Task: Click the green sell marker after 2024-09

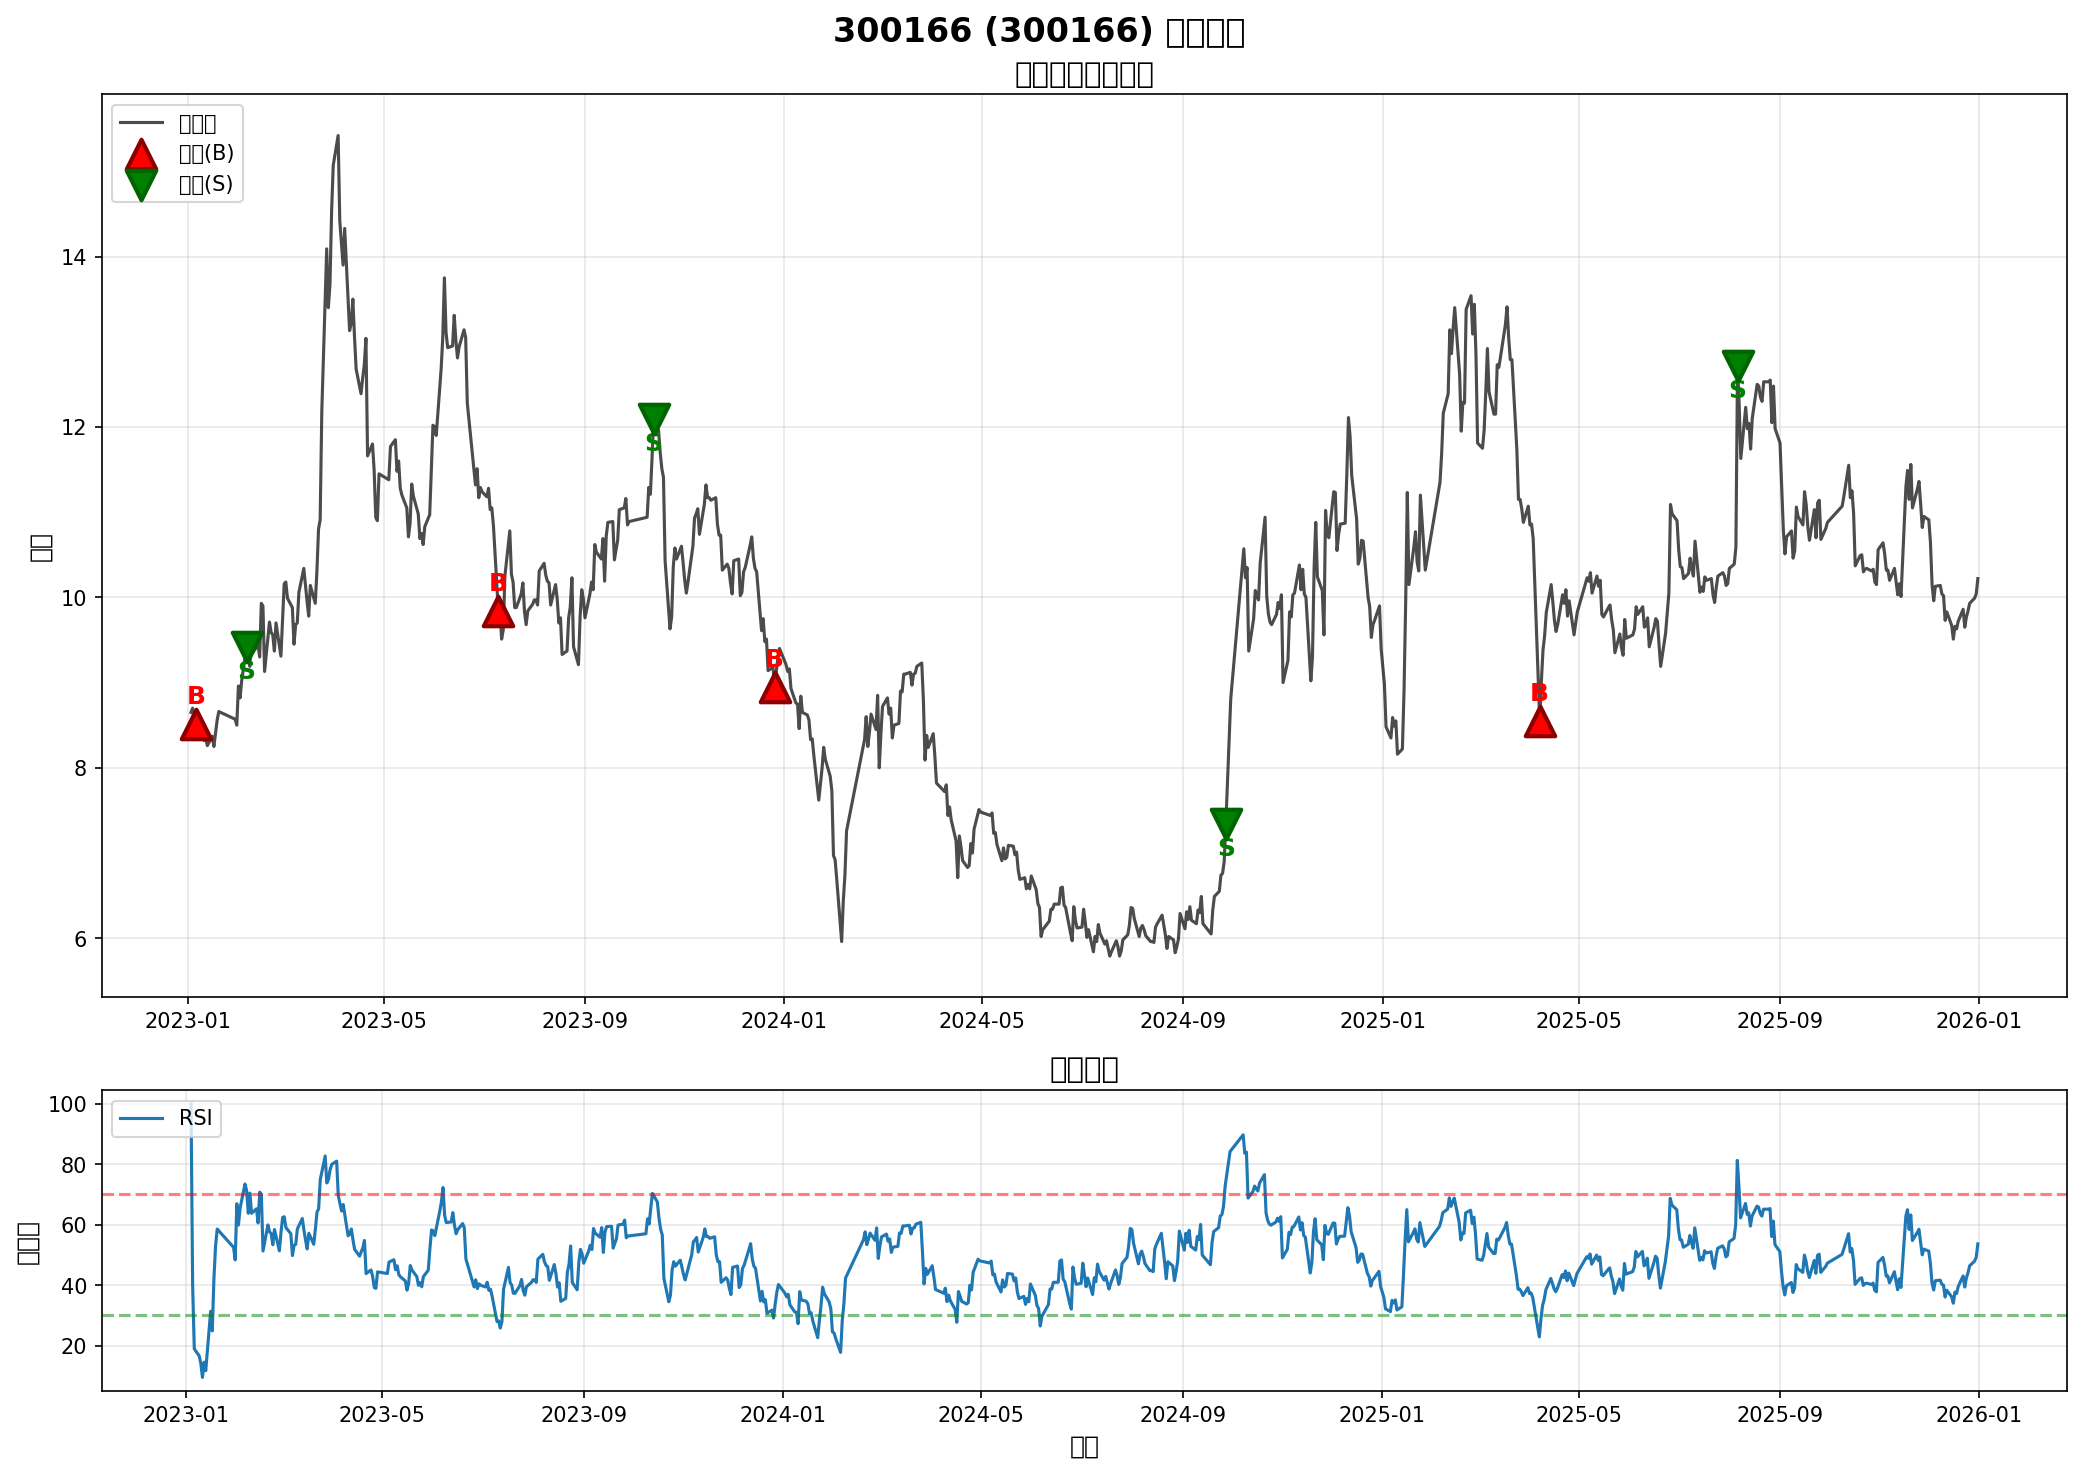Action: (x=1226, y=822)
